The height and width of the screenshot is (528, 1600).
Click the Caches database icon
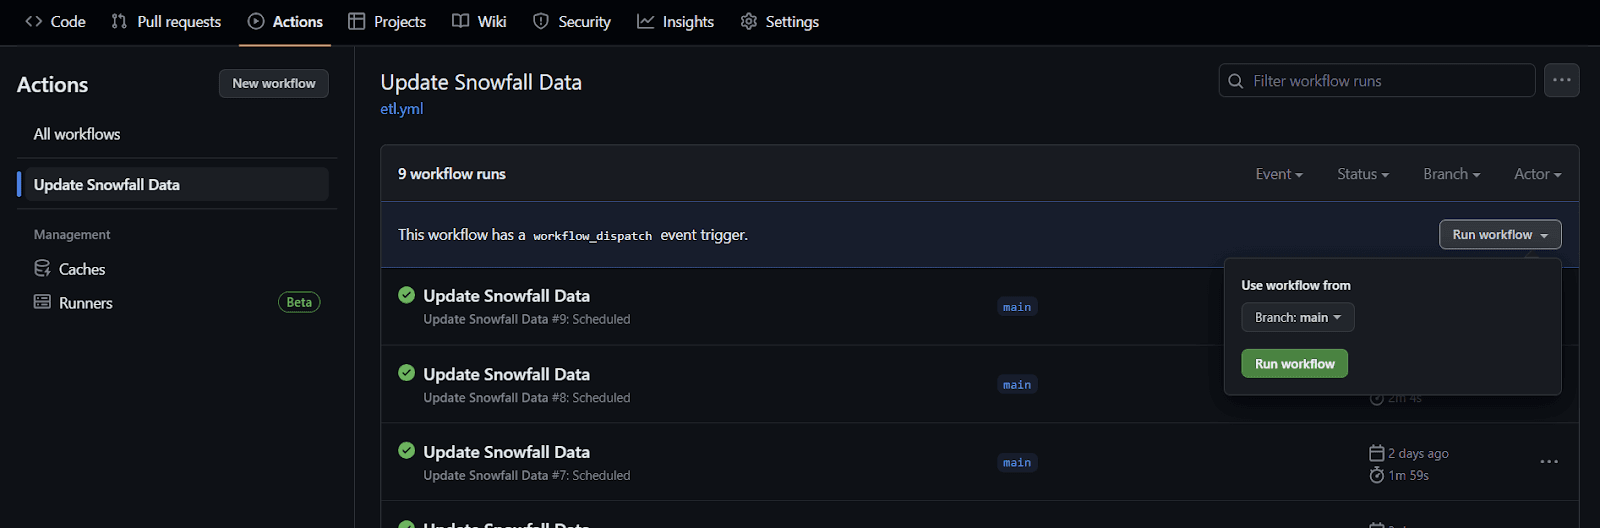42,269
